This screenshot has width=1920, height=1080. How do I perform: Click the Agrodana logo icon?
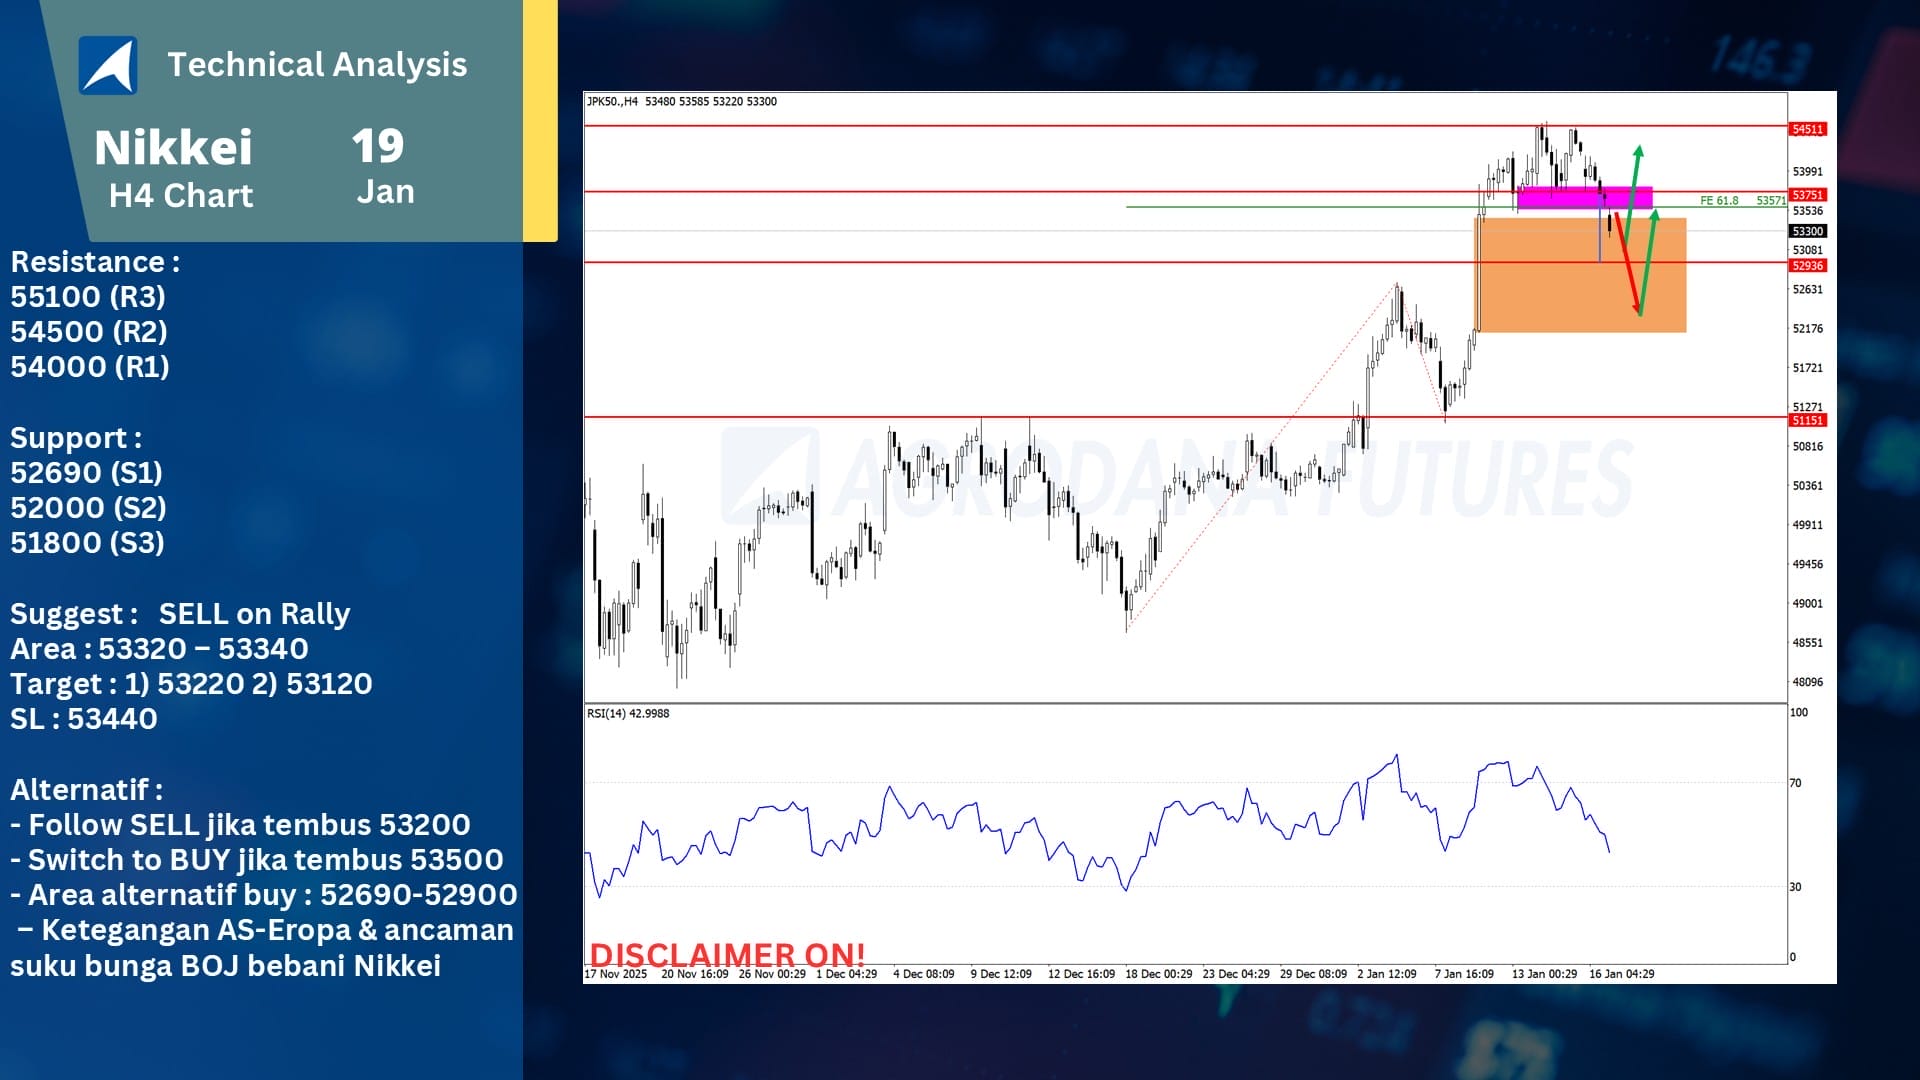[x=108, y=65]
